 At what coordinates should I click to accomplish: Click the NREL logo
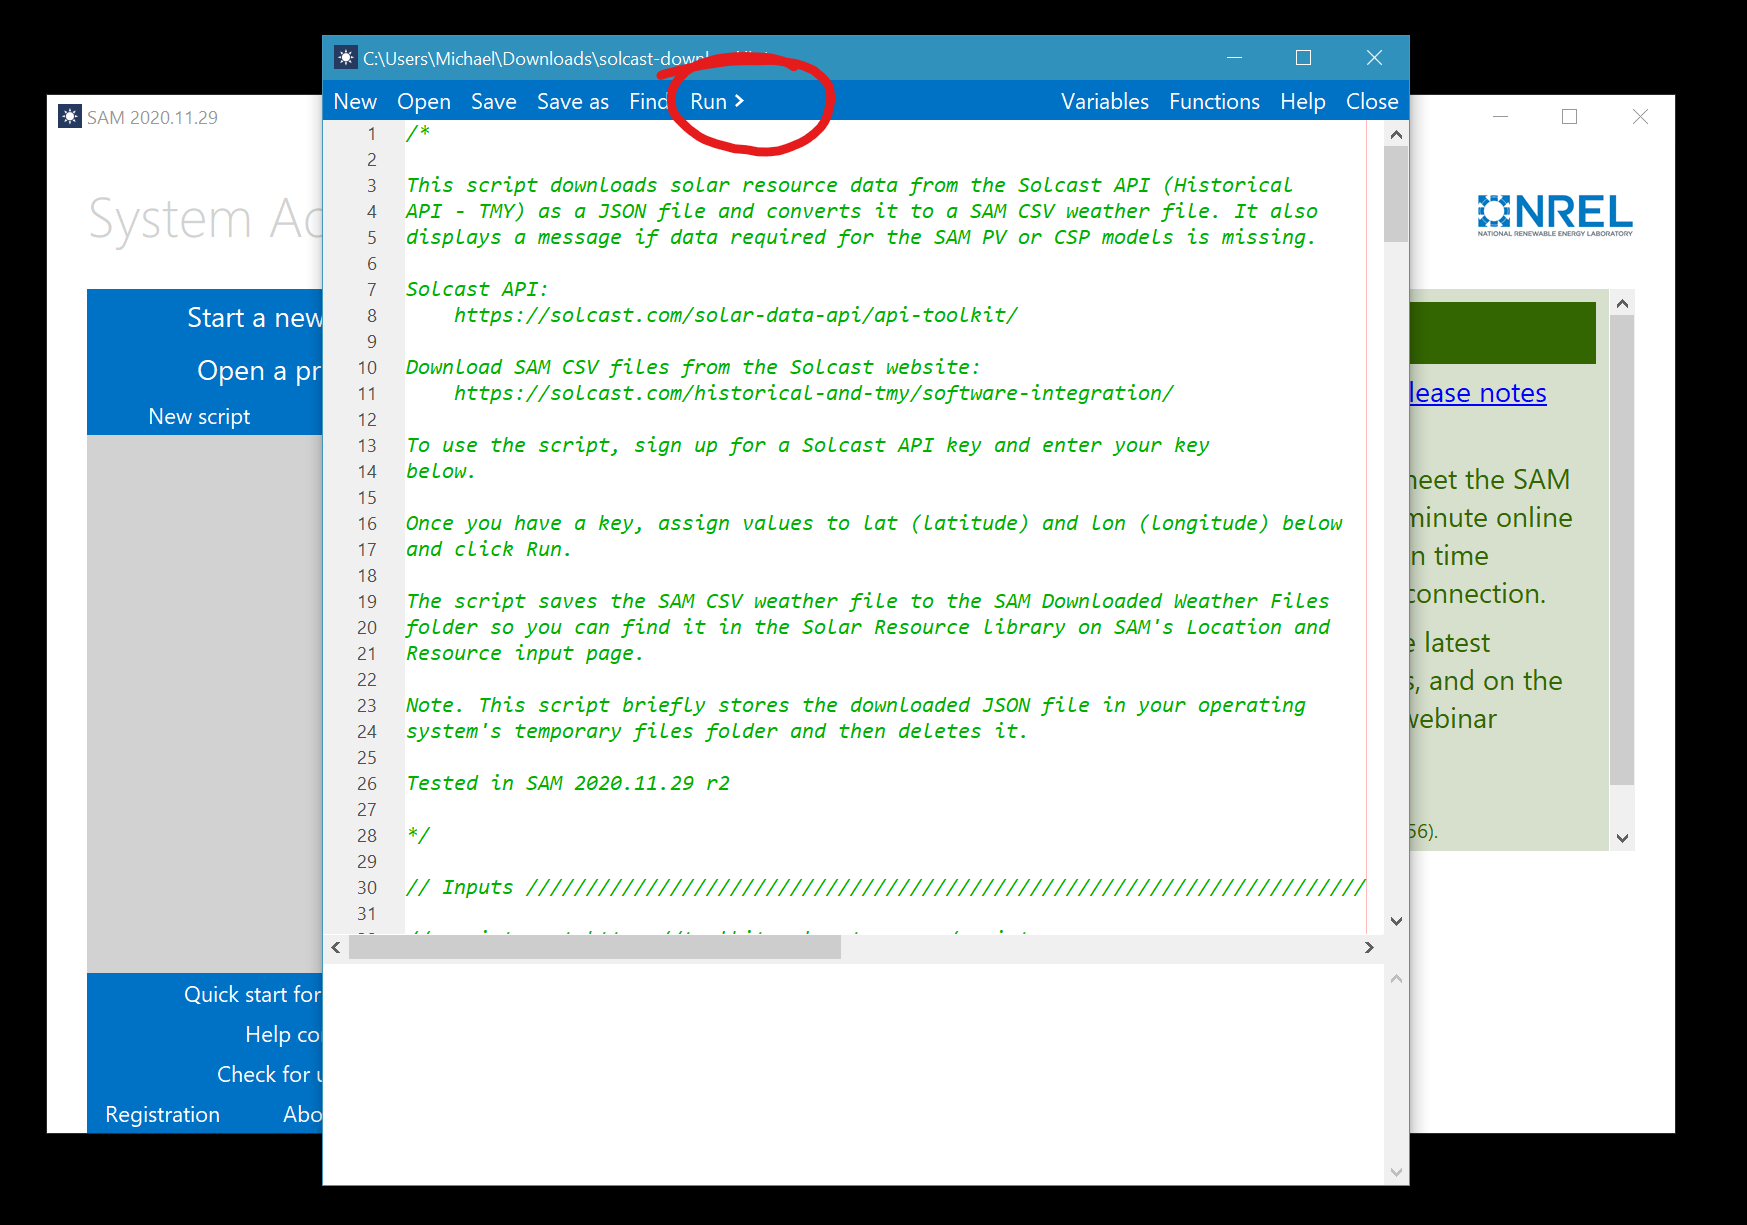coord(1555,215)
